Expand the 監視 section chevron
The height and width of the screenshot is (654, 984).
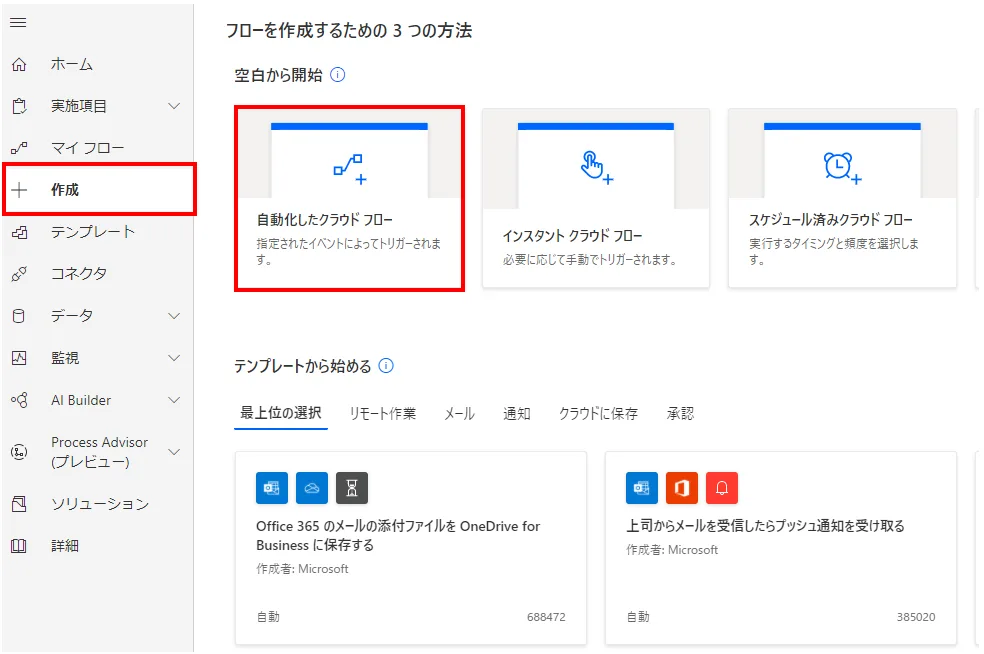point(174,358)
